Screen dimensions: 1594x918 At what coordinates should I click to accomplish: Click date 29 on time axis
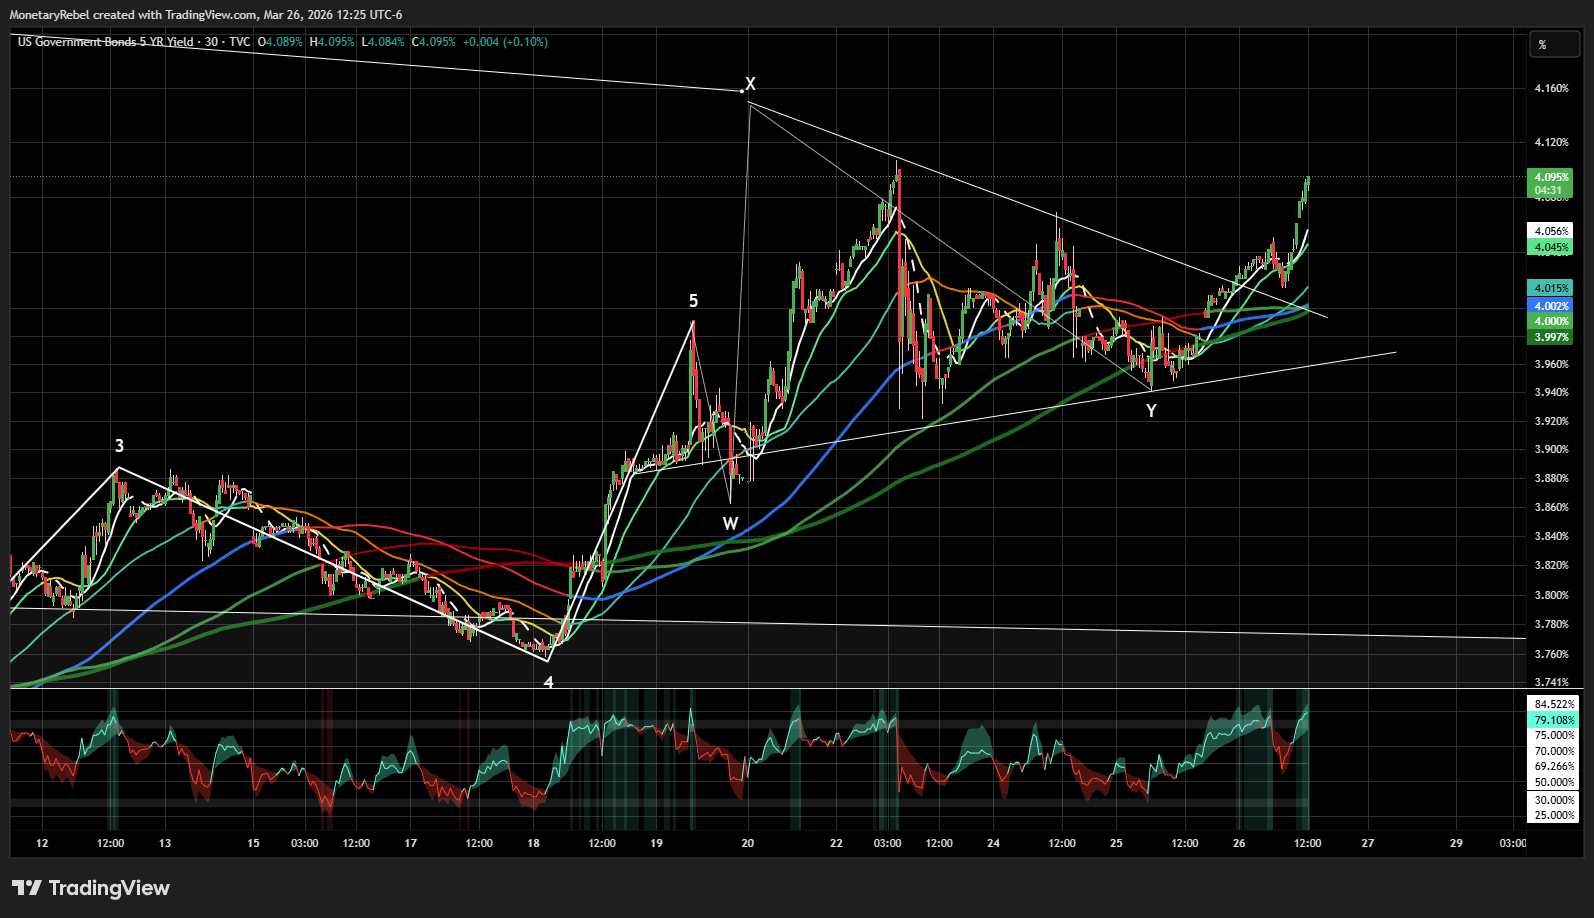[1456, 843]
